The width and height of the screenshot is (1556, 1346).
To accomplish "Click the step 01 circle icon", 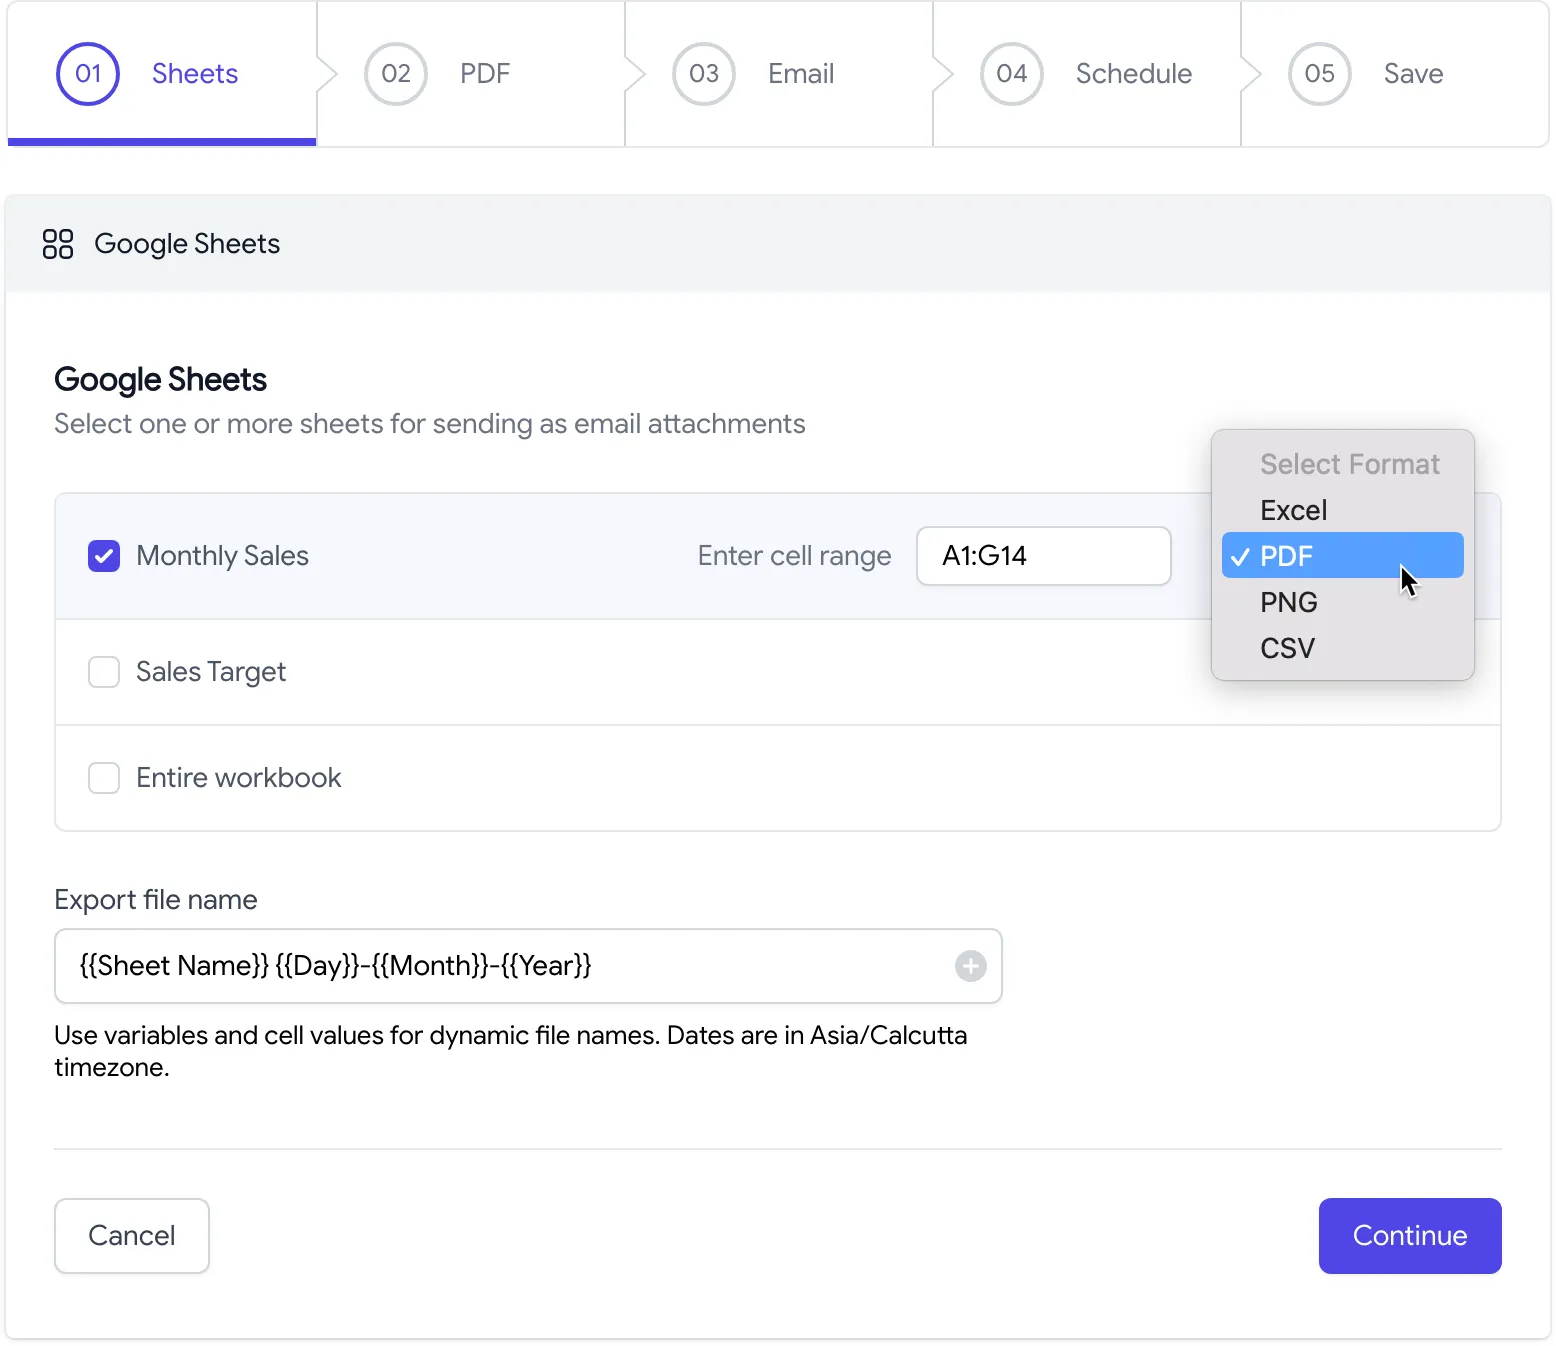I will [x=88, y=74].
